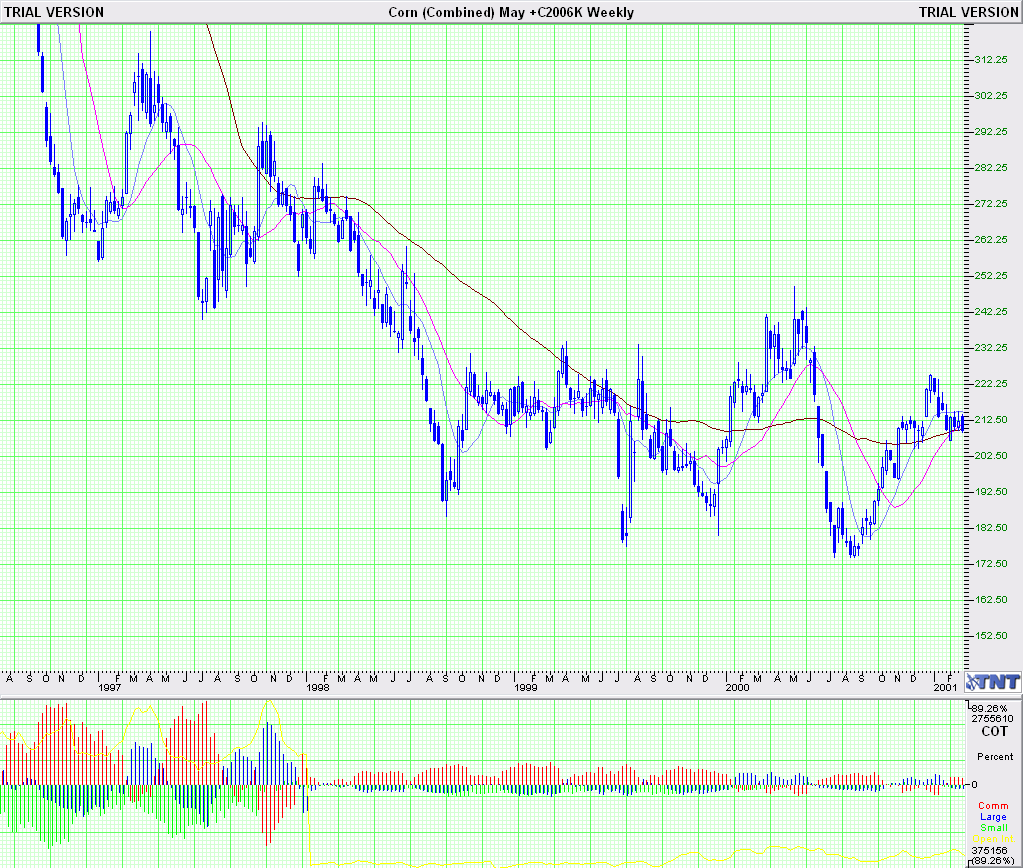Viewport: 1023px width, 868px height.
Task: Click the 2001 year label on time axis
Action: tap(945, 687)
